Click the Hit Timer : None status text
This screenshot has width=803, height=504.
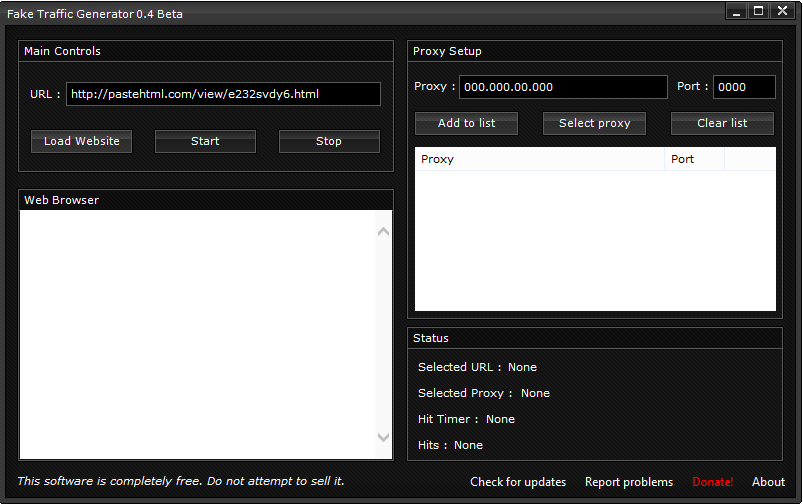[x=467, y=419]
